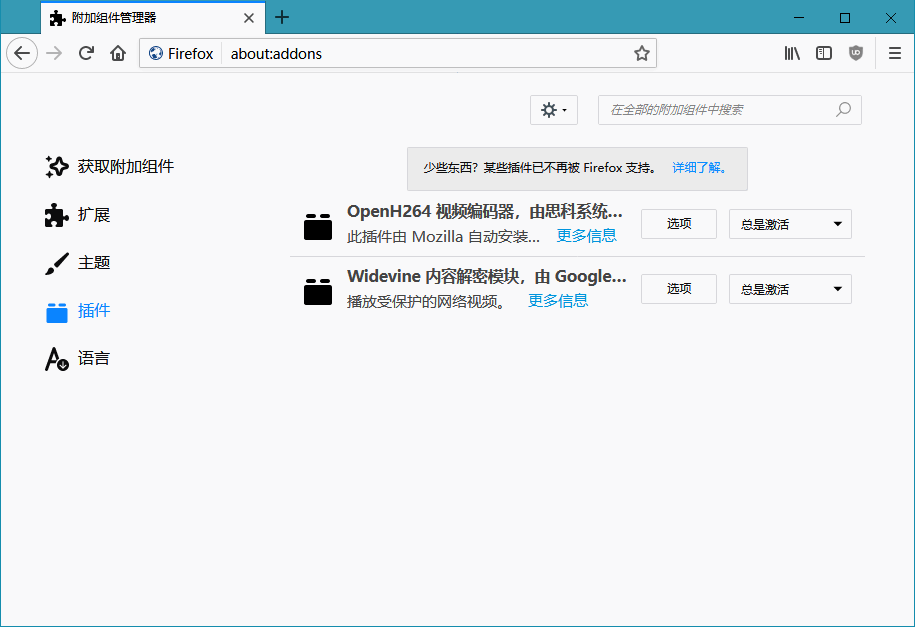Open a new browser tab

click(282, 17)
